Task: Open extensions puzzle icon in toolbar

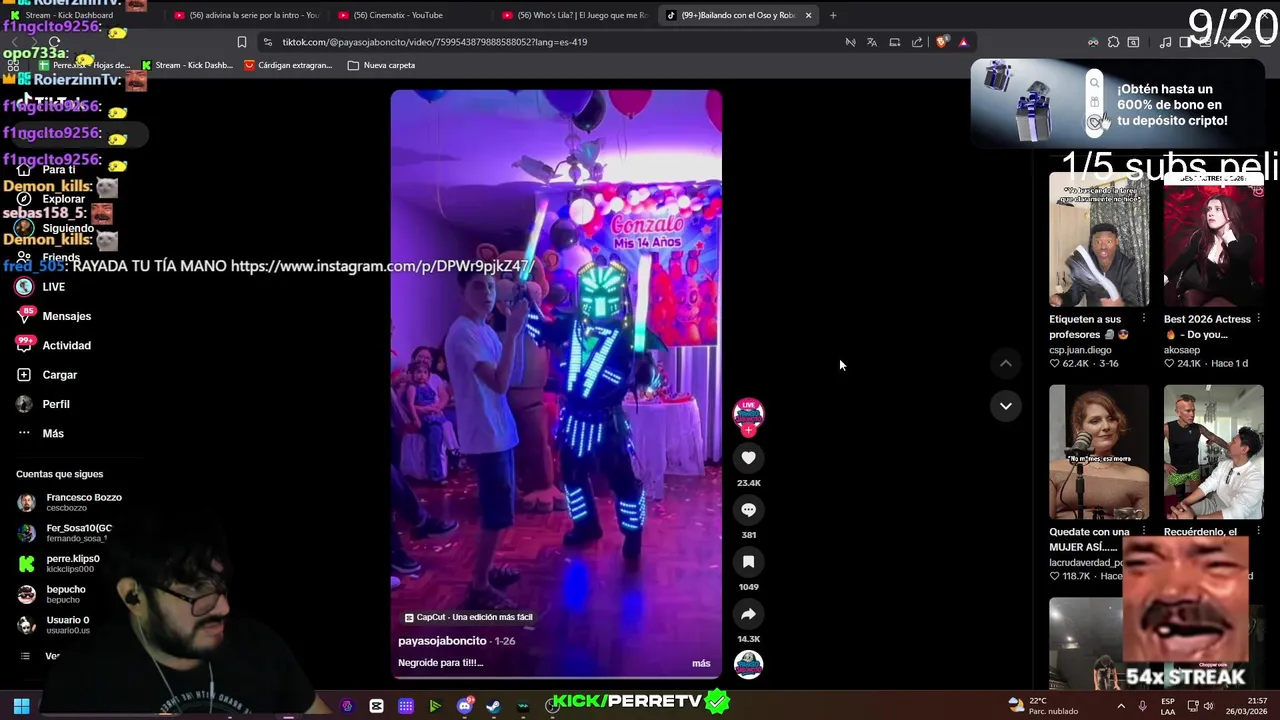Action: click(1113, 42)
